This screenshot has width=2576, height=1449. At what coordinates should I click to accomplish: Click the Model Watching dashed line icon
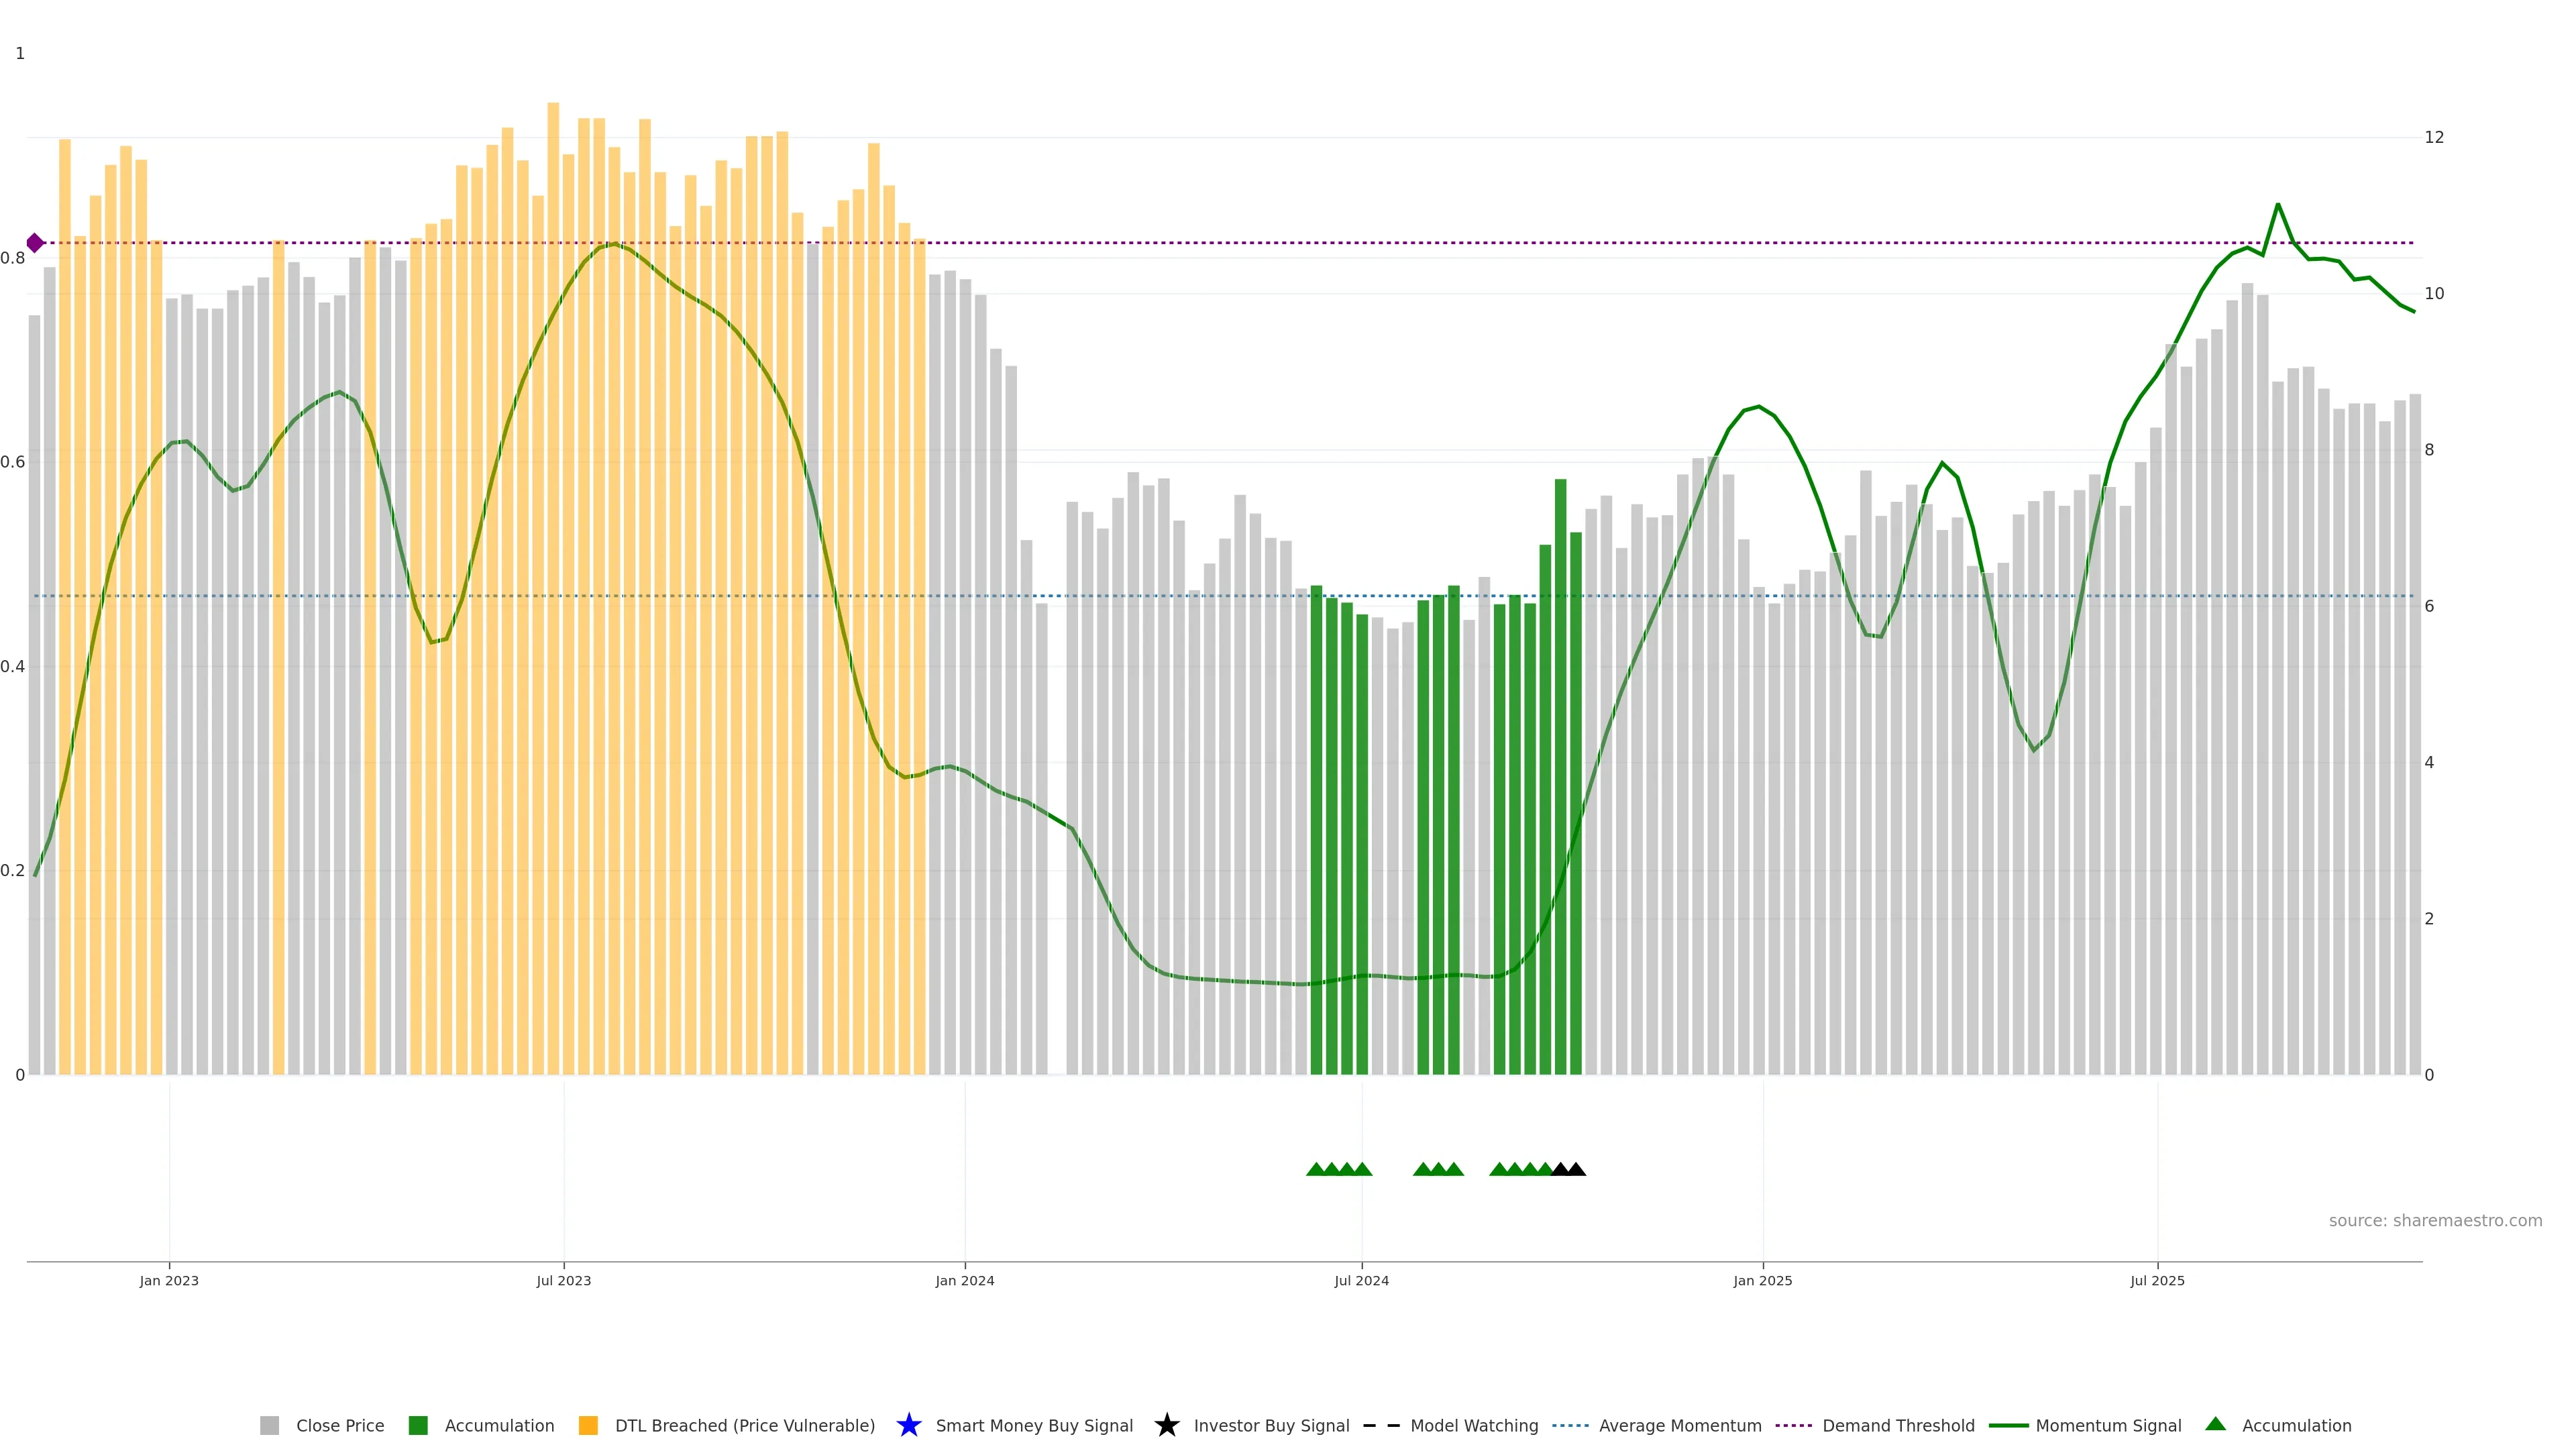(1381, 1425)
